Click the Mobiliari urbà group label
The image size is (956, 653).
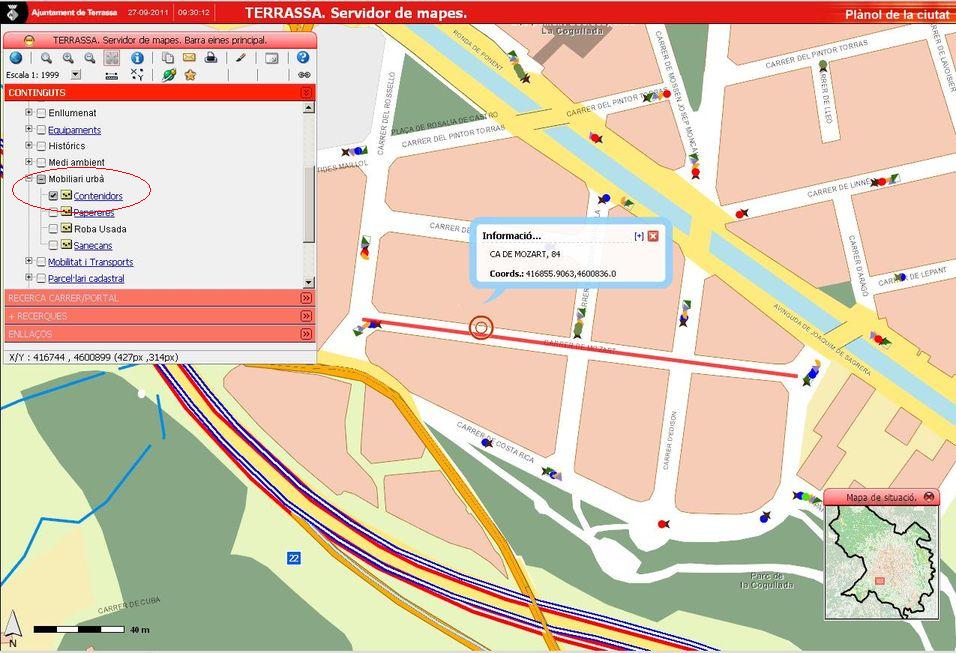(76, 179)
